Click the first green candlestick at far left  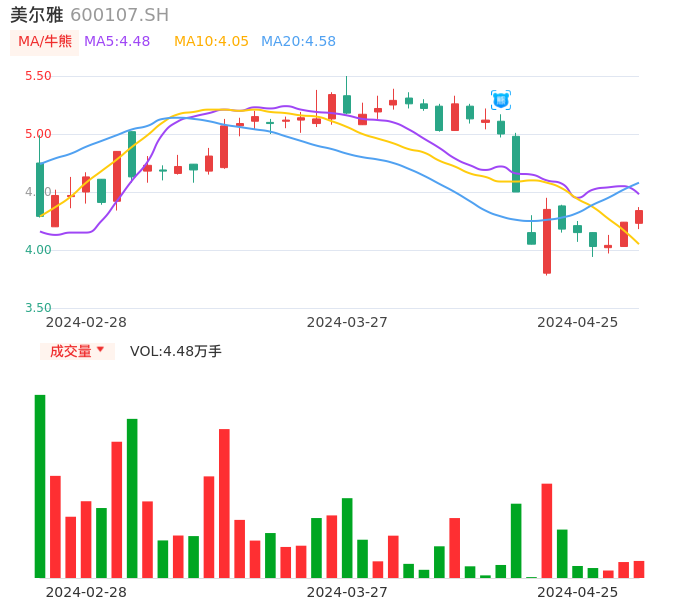pos(40,189)
